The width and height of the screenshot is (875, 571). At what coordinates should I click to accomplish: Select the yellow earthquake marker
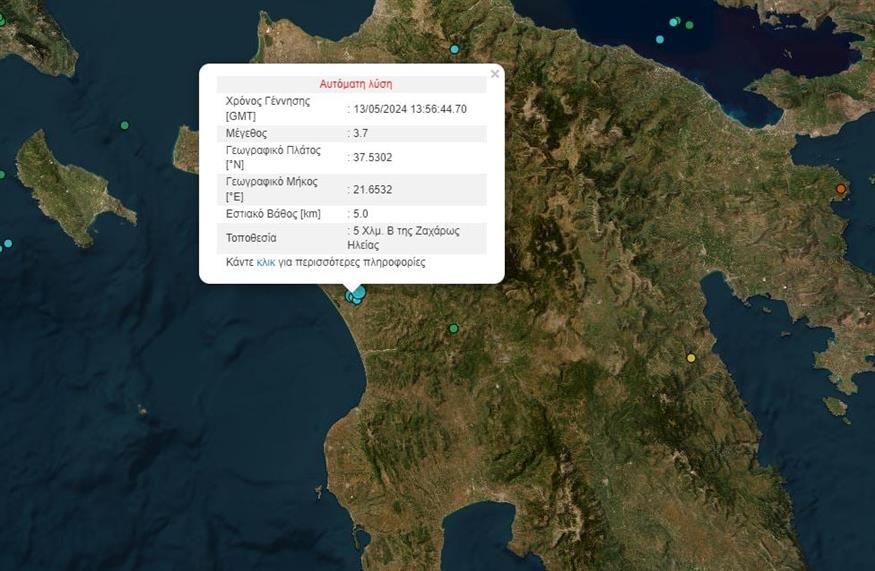click(x=690, y=358)
